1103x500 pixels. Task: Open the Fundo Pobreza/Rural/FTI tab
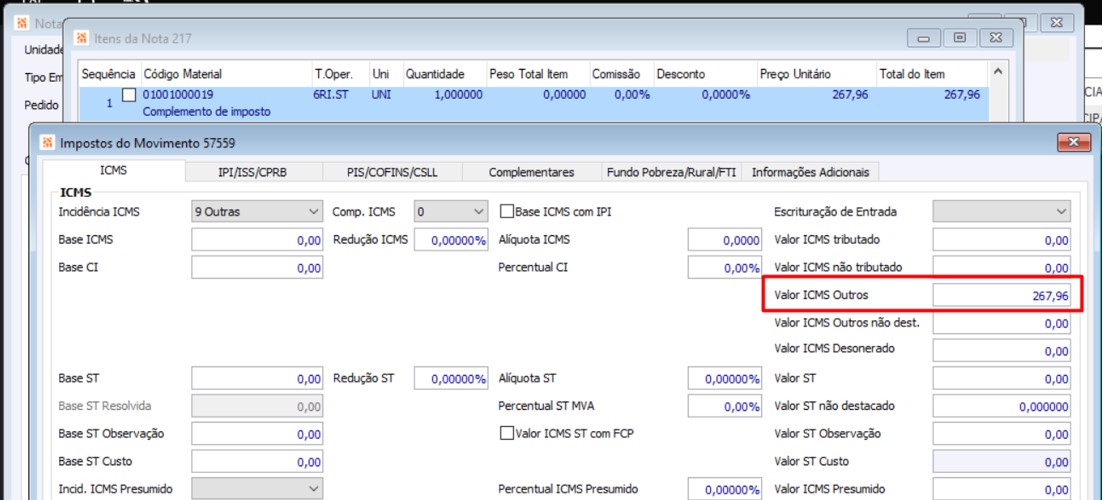(x=671, y=172)
